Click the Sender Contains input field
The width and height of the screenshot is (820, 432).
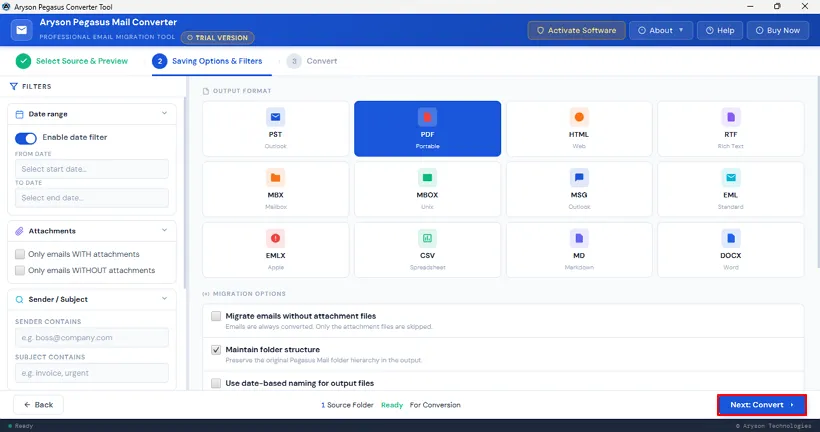pyautogui.click(x=92, y=338)
